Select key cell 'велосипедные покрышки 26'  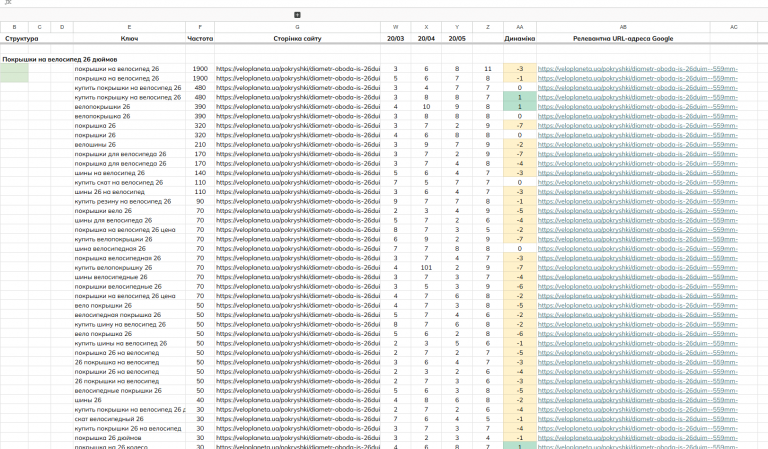point(129,391)
